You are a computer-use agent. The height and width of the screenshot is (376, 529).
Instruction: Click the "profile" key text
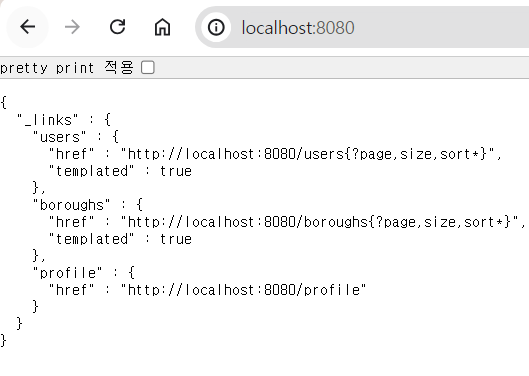coord(67,273)
